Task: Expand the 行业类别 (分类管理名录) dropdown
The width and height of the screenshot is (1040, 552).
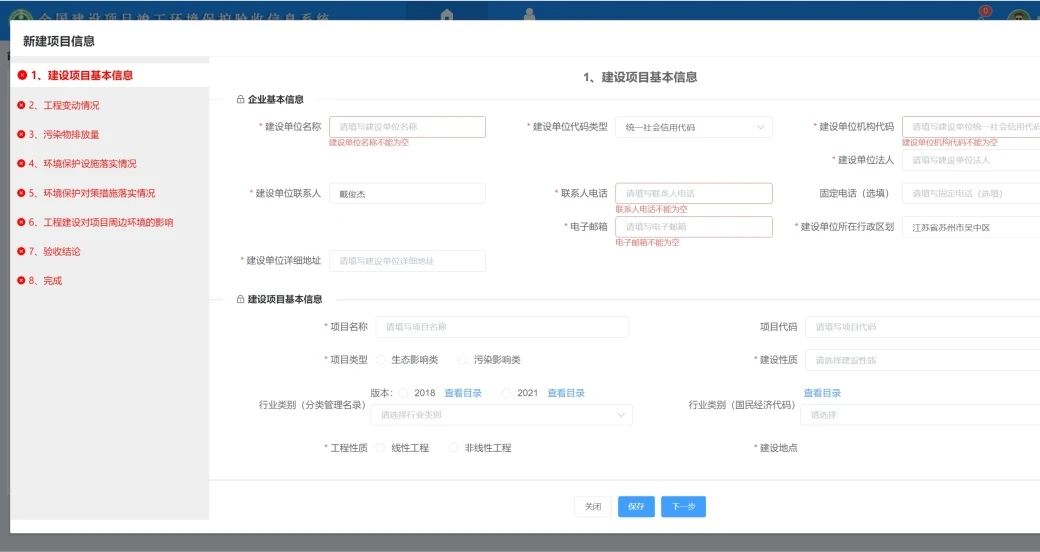Action: (501, 415)
